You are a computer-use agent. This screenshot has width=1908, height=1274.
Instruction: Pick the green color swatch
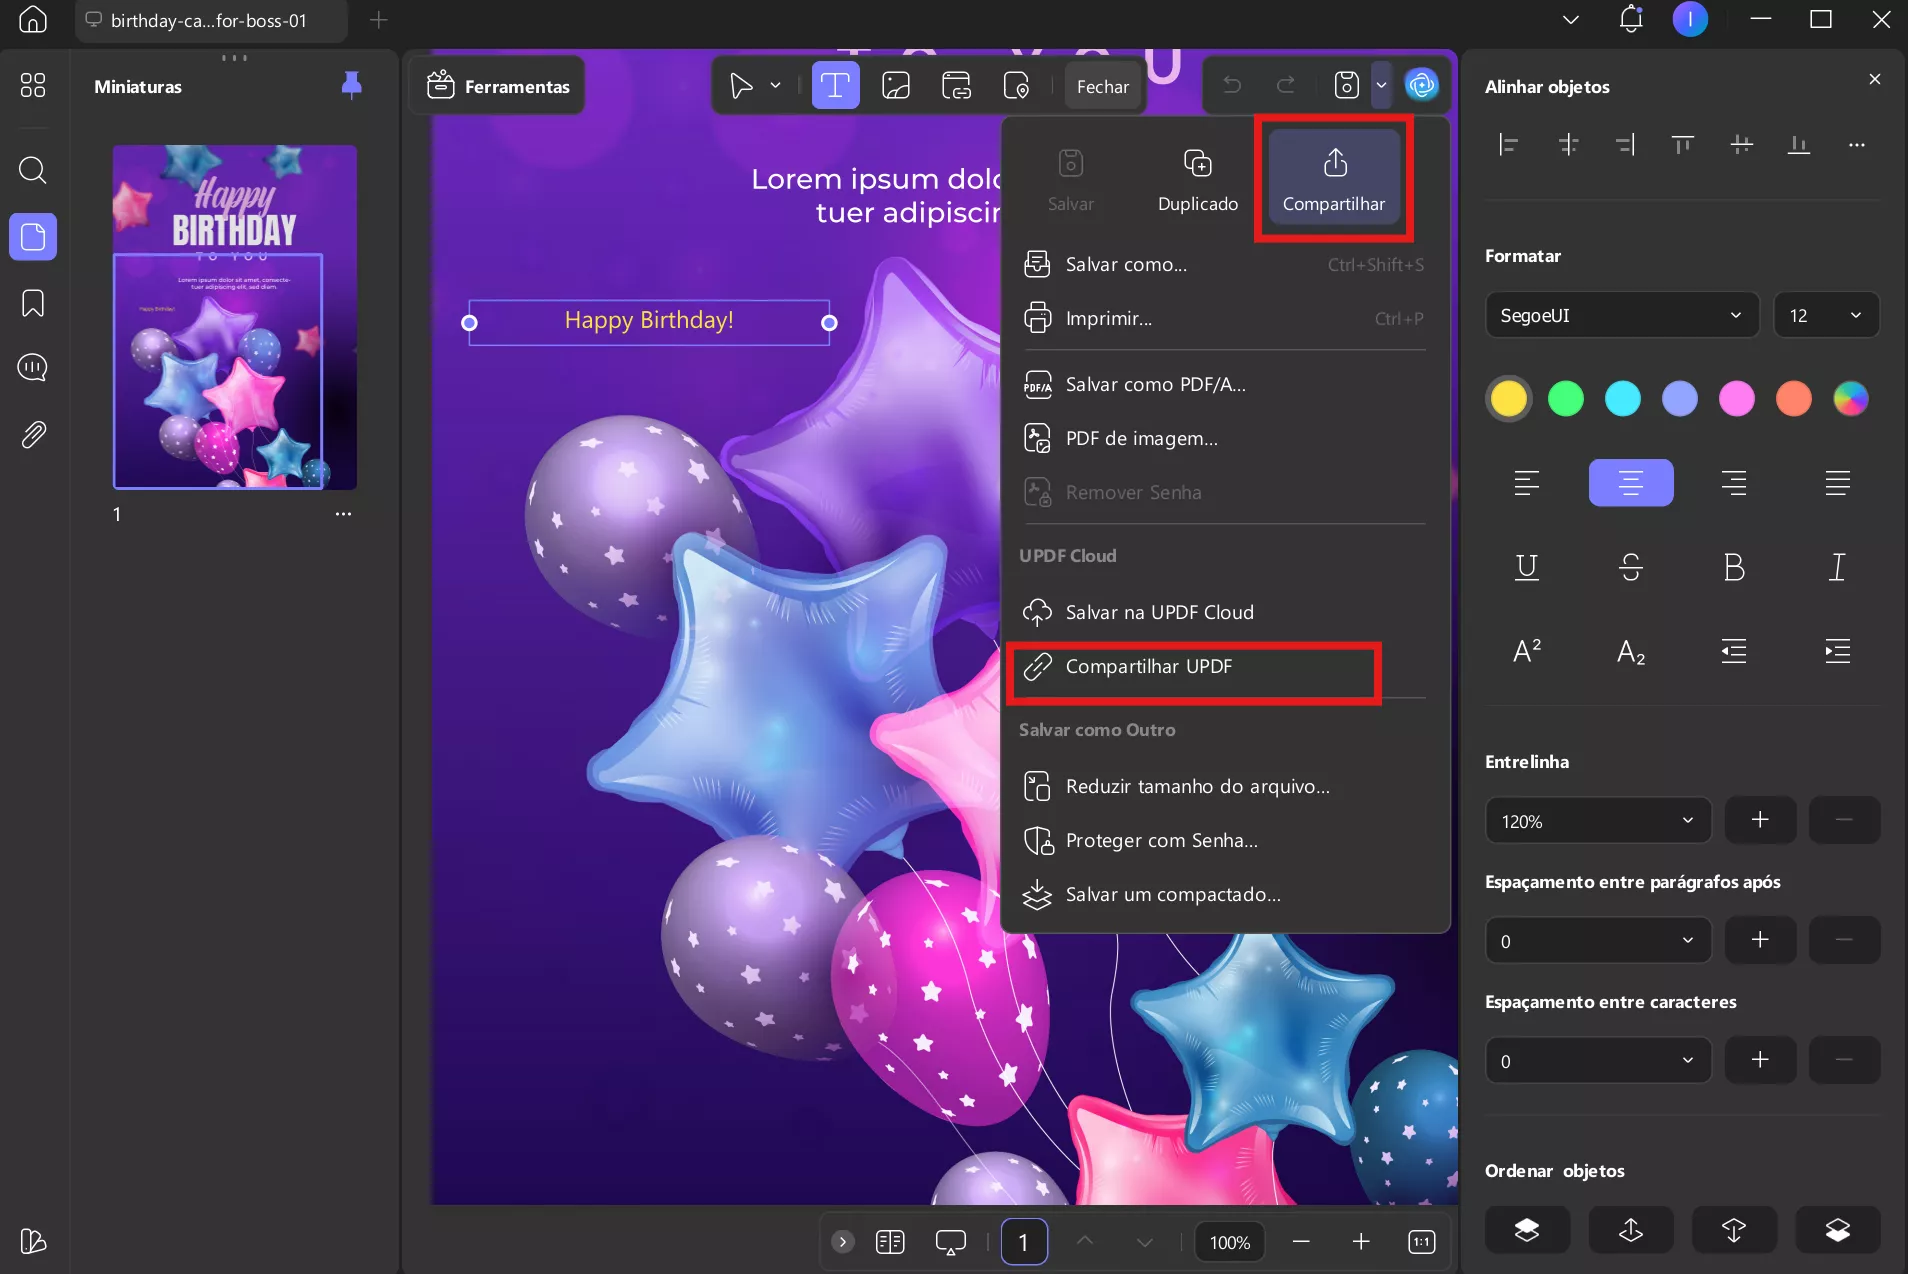[1565, 399]
